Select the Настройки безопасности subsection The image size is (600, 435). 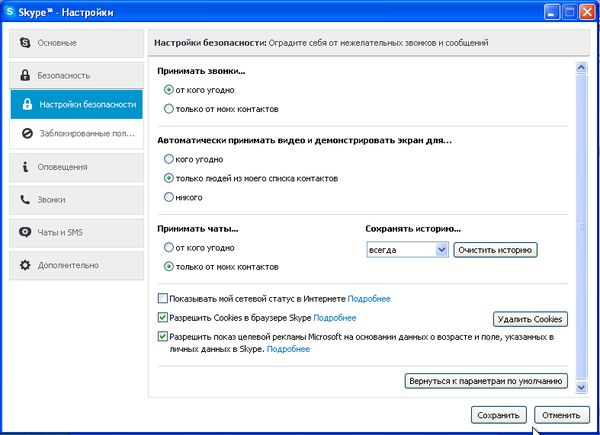pos(77,104)
